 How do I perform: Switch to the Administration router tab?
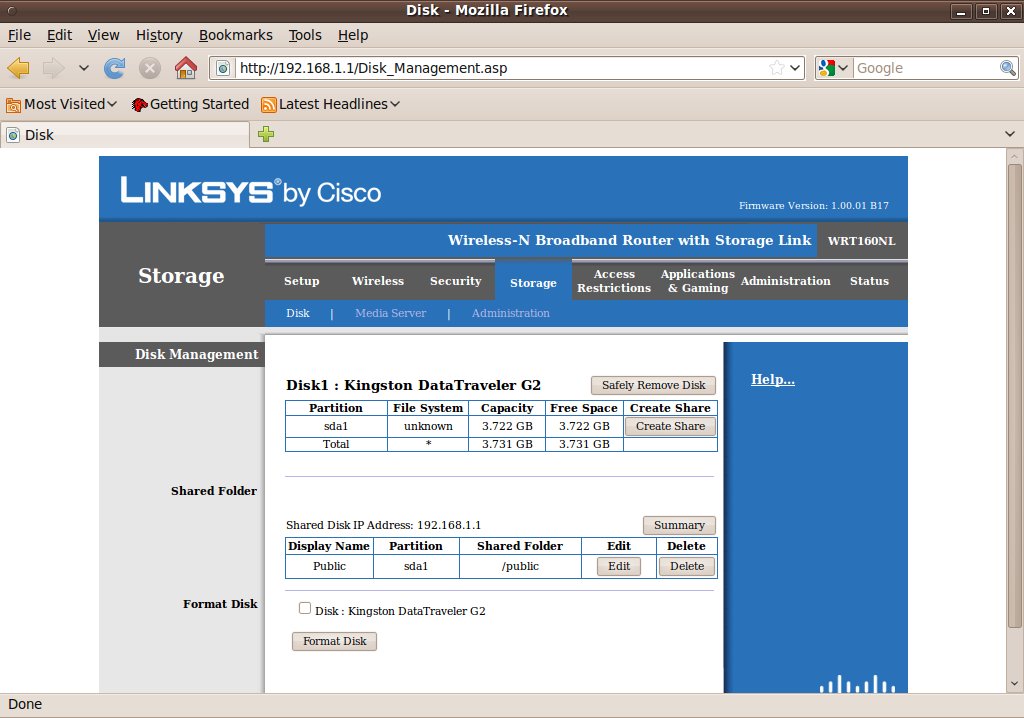point(785,281)
